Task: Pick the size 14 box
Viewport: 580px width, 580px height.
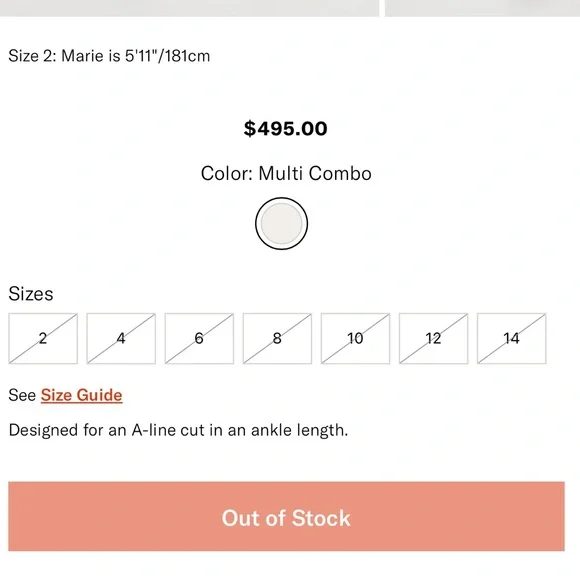Action: pyautogui.click(x=511, y=338)
